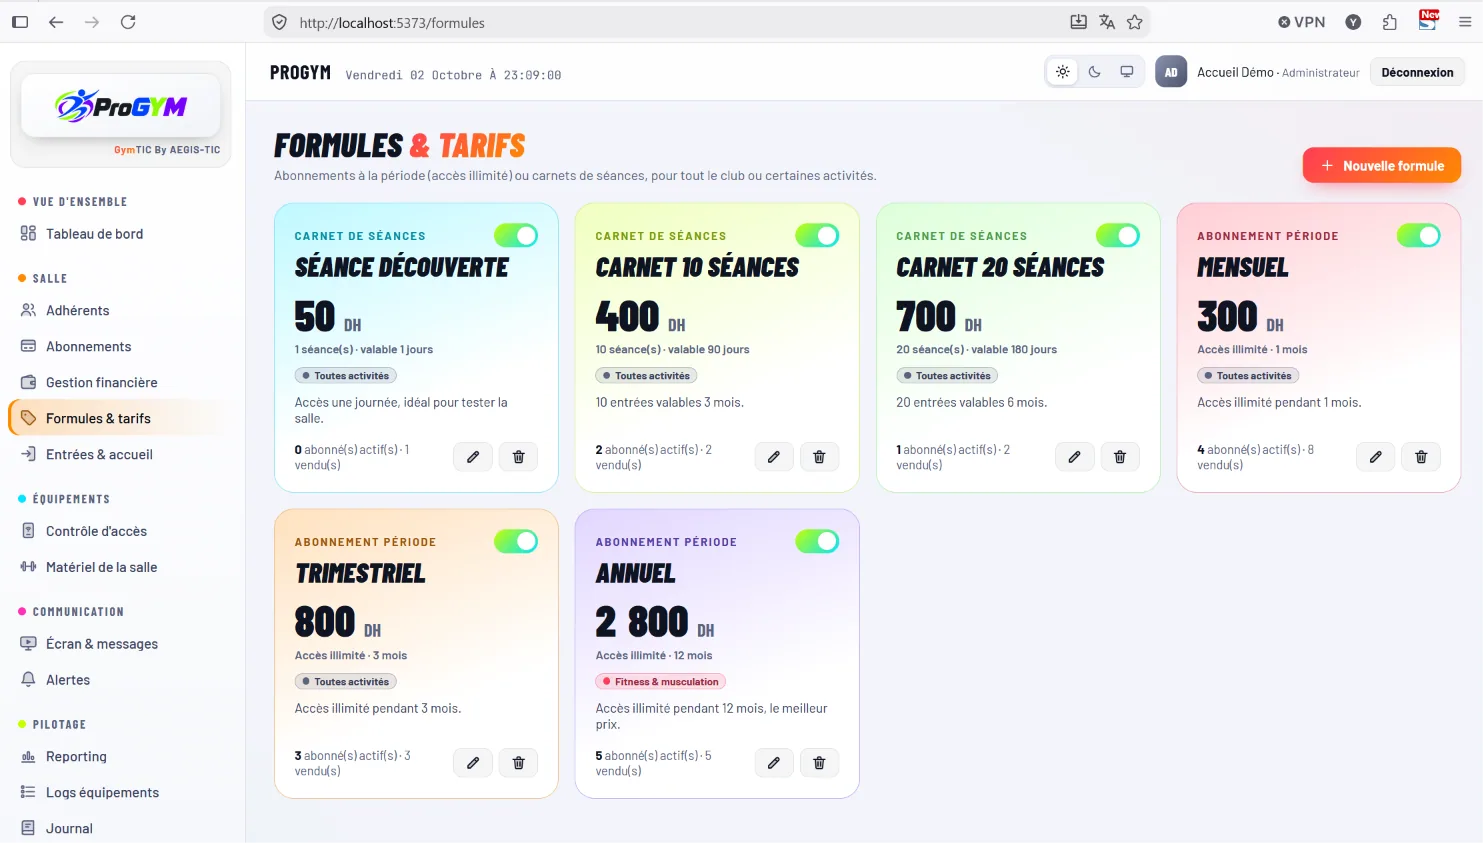Bookmark this page star icon
Viewport: 1483px width, 843px height.
(1134, 22)
